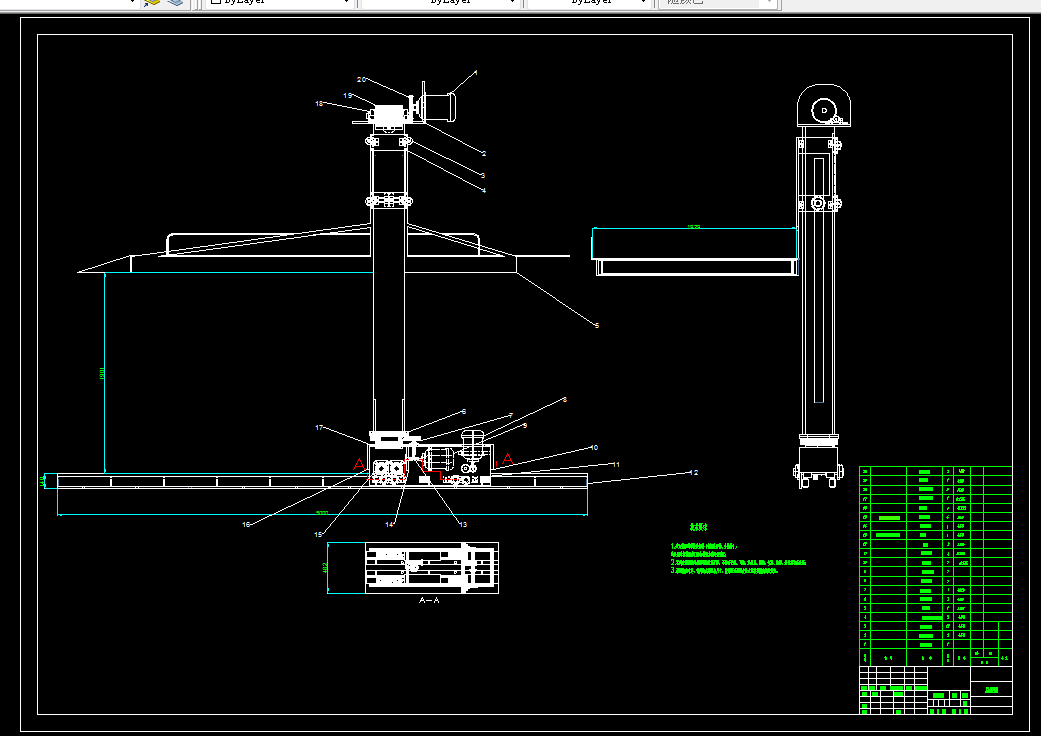The image size is (1041, 736).
Task: Select the A—A plan section drawing
Action: pos(432,568)
